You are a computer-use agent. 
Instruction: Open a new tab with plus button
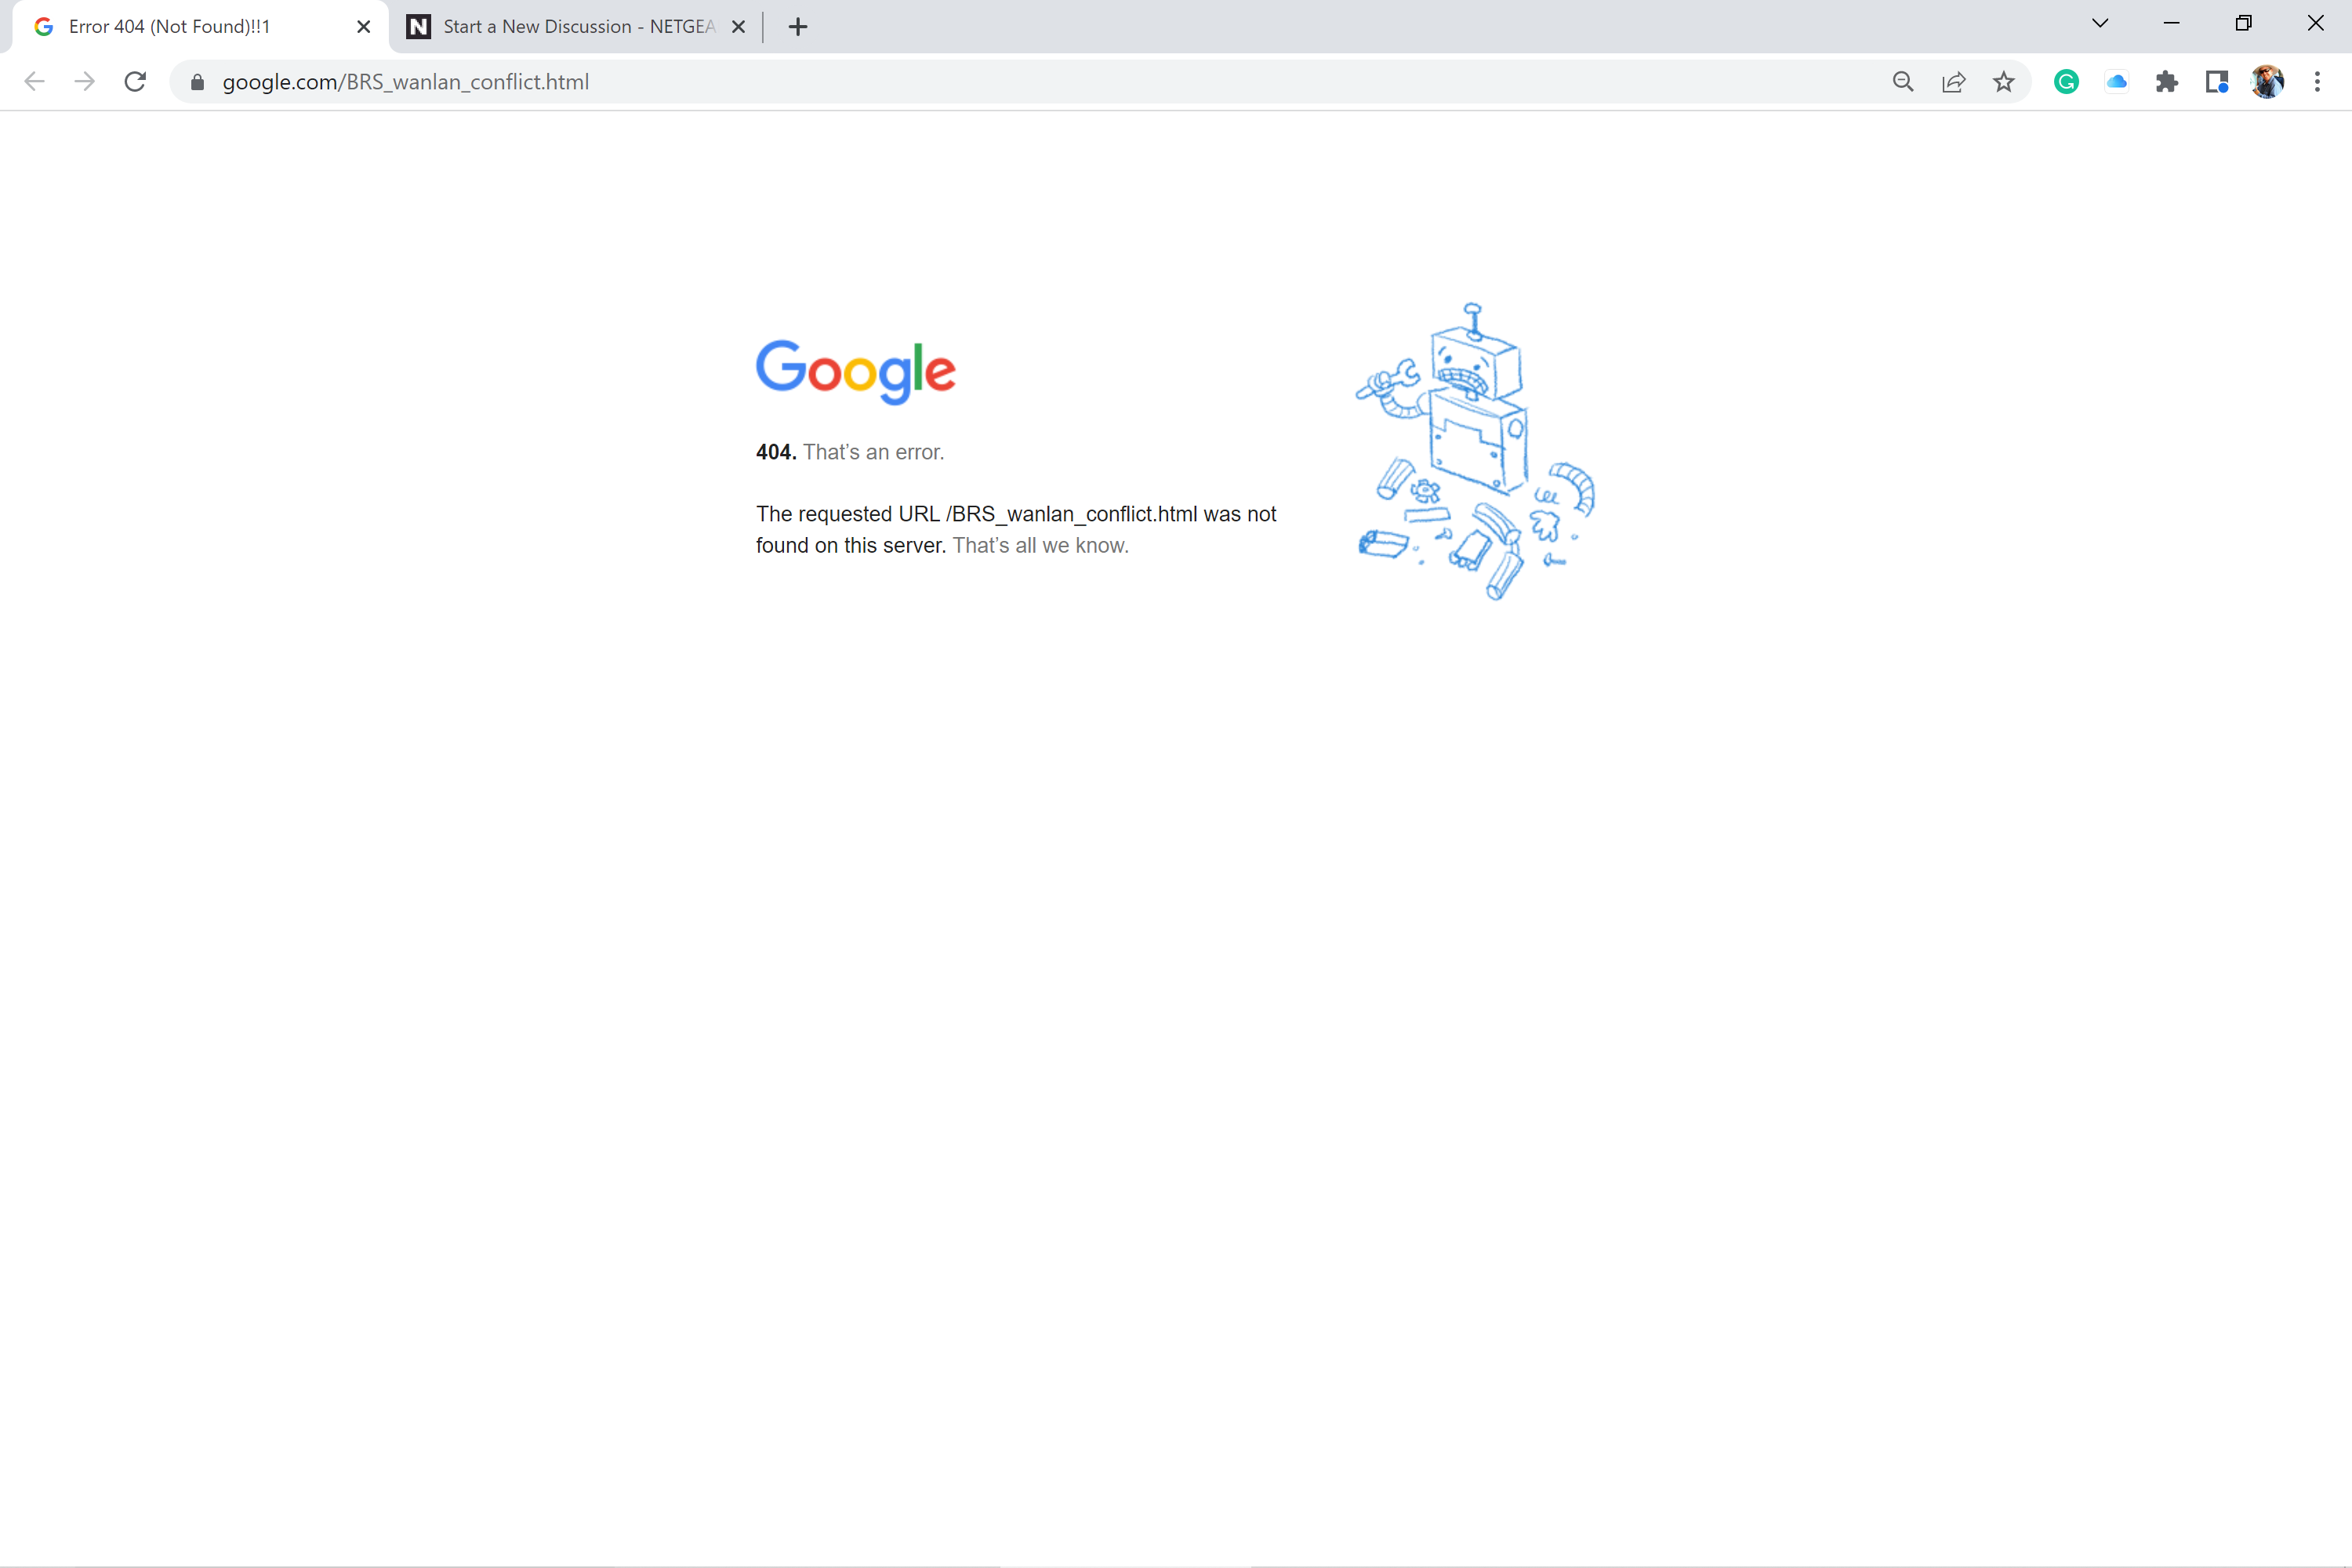pos(798,27)
